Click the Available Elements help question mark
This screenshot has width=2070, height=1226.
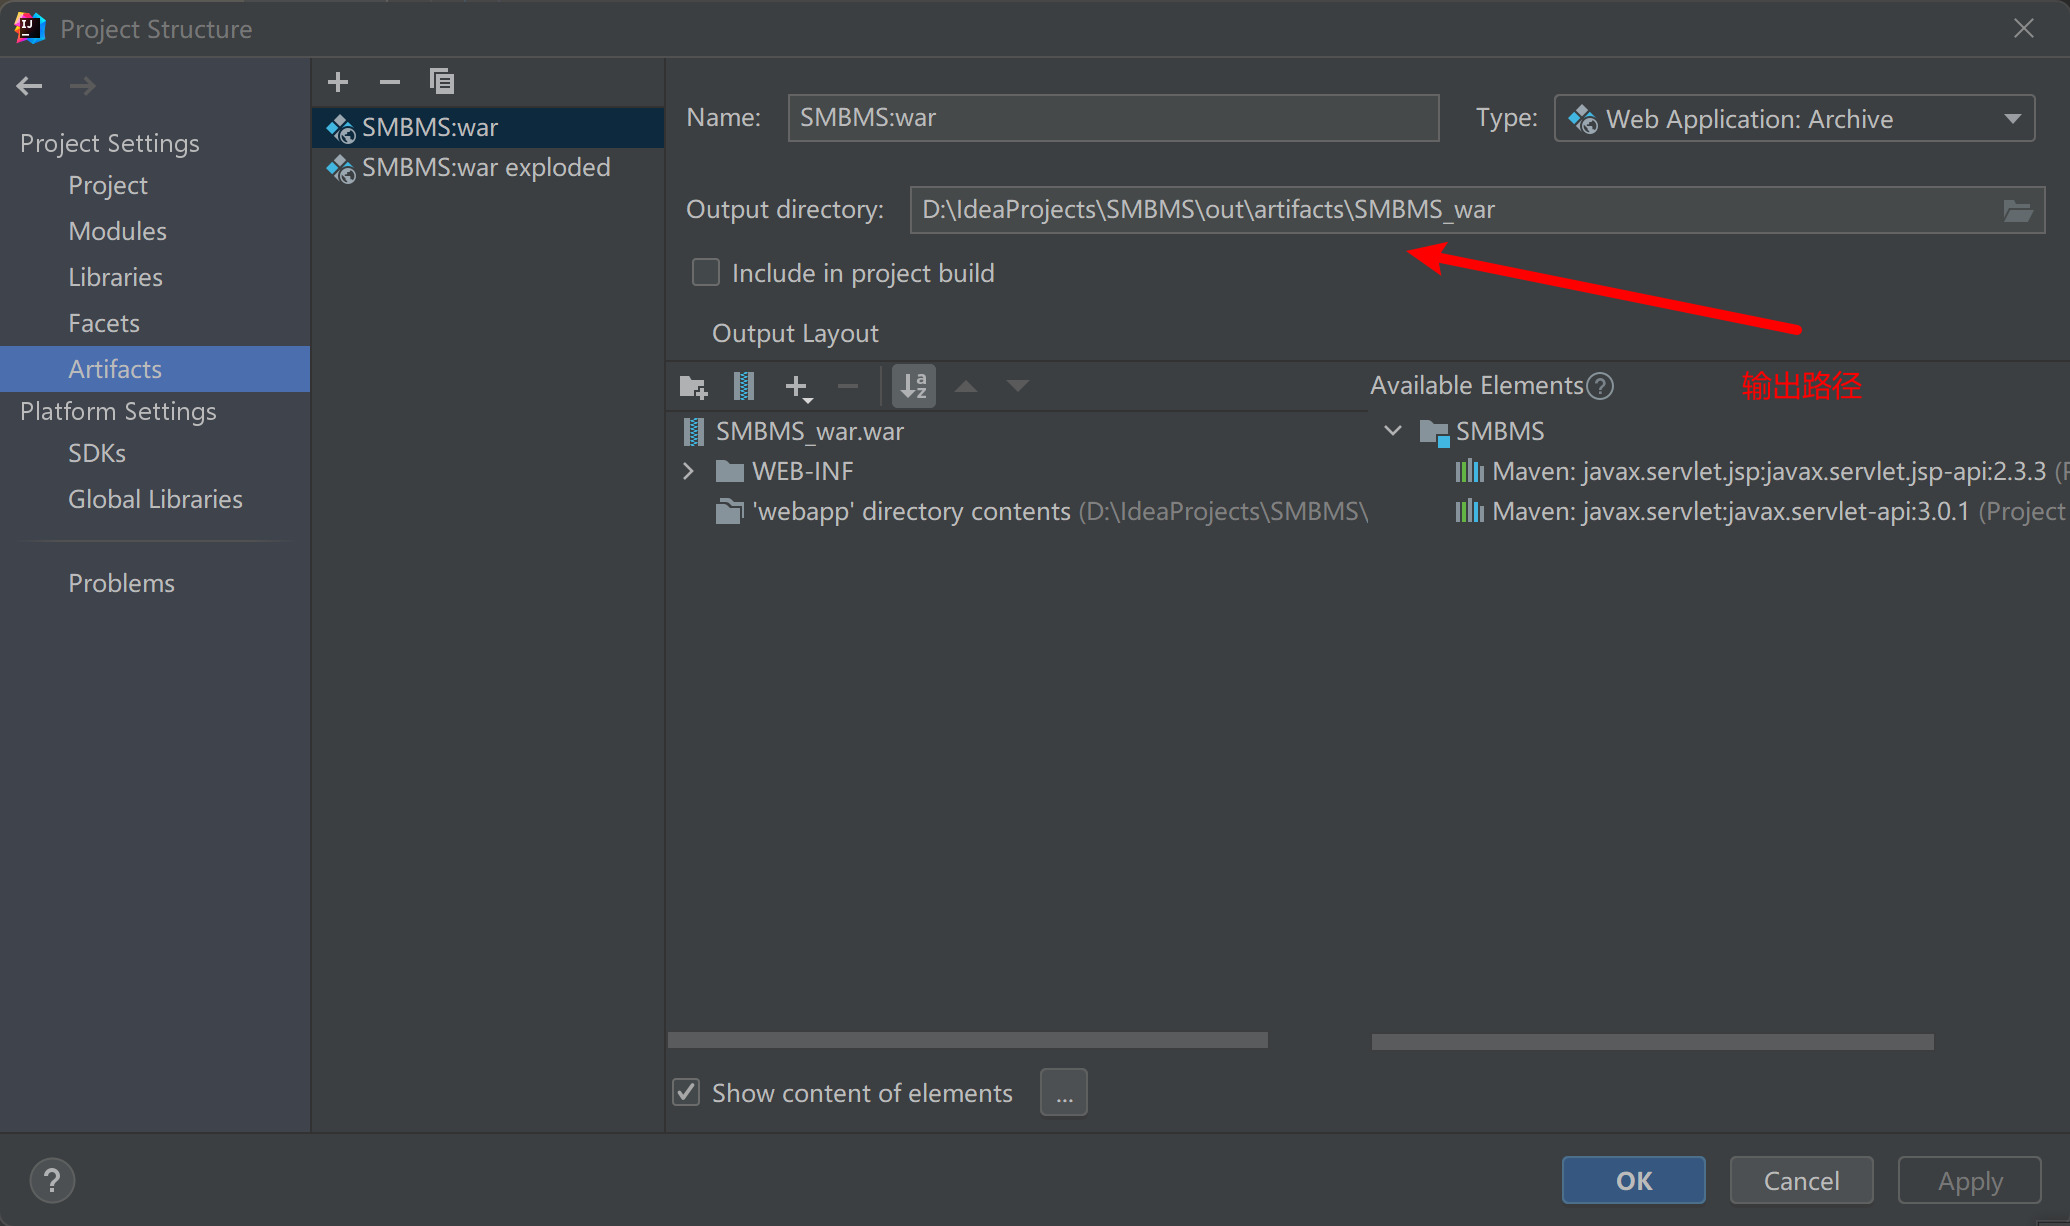coord(1600,386)
